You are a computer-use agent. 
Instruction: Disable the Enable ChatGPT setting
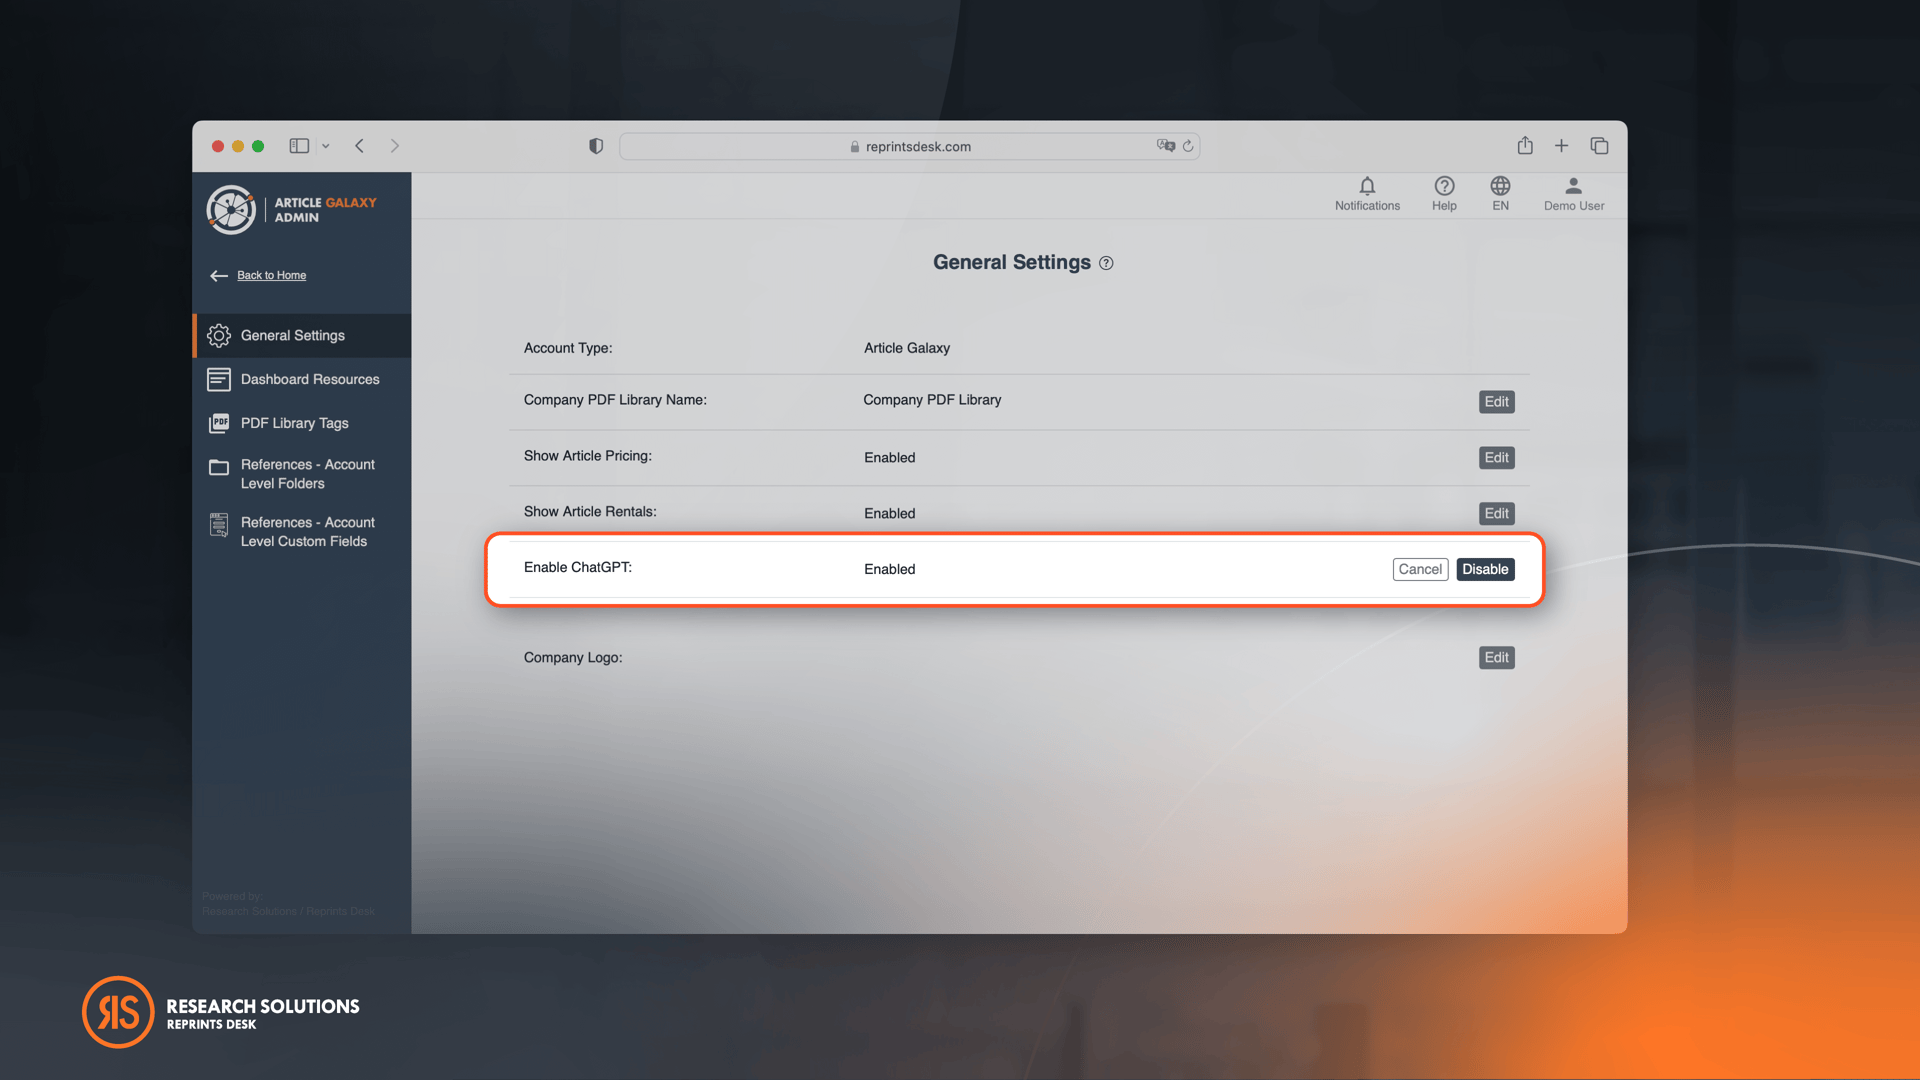click(1485, 568)
